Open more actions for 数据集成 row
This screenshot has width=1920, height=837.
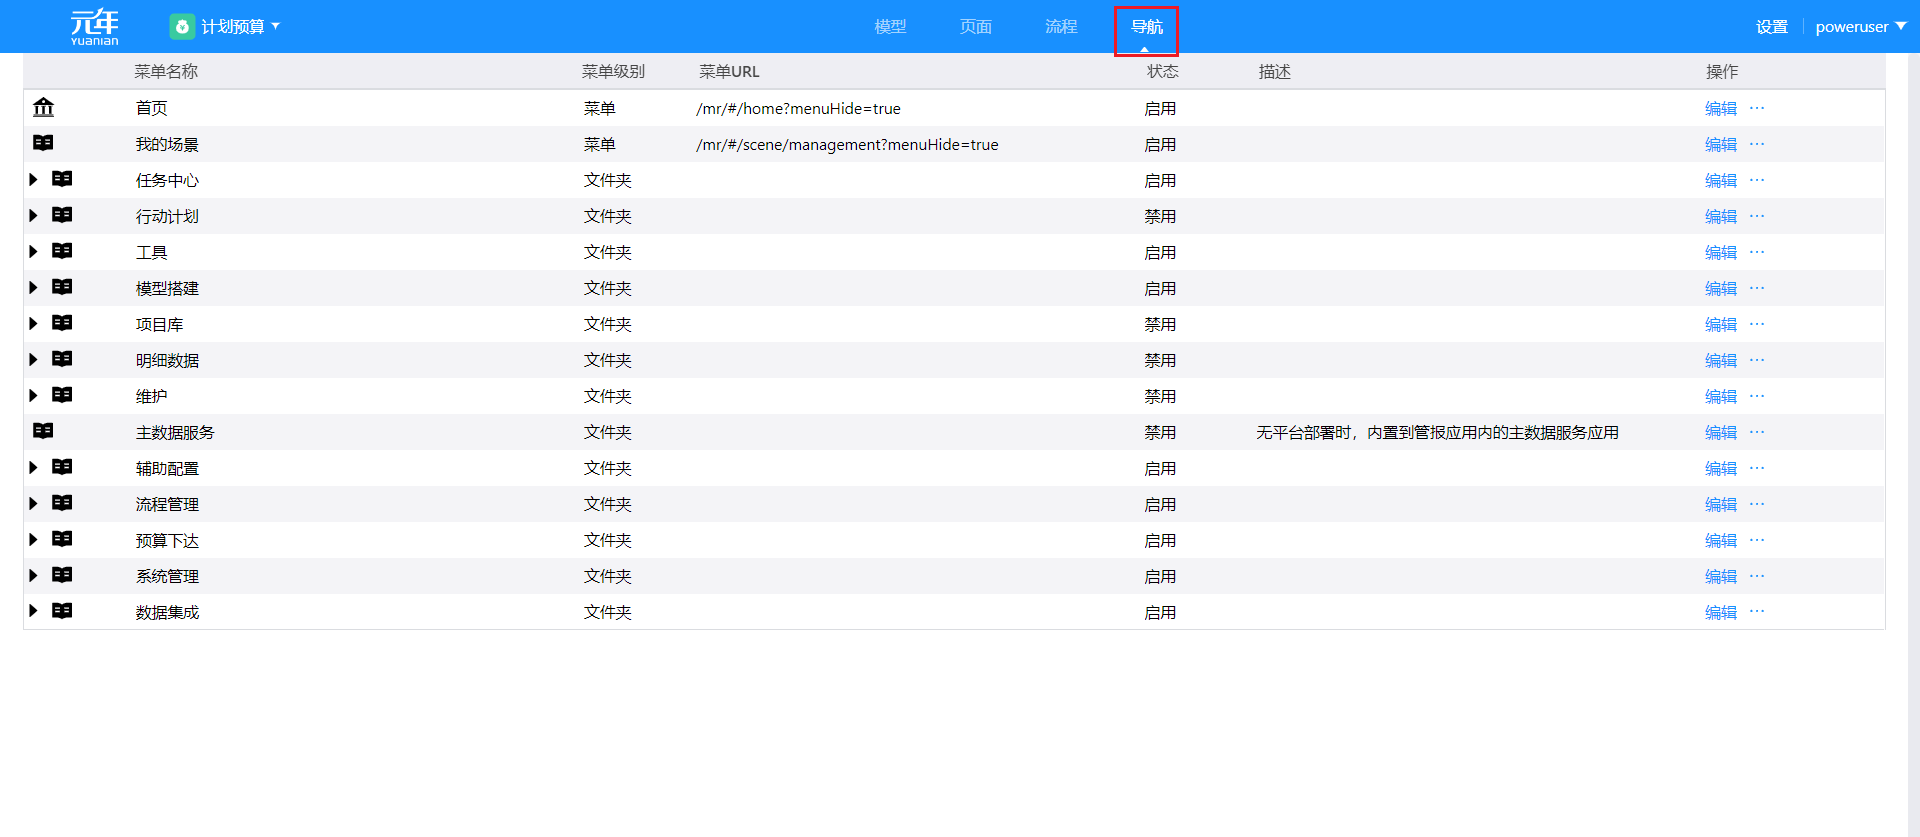pyautogui.click(x=1757, y=612)
